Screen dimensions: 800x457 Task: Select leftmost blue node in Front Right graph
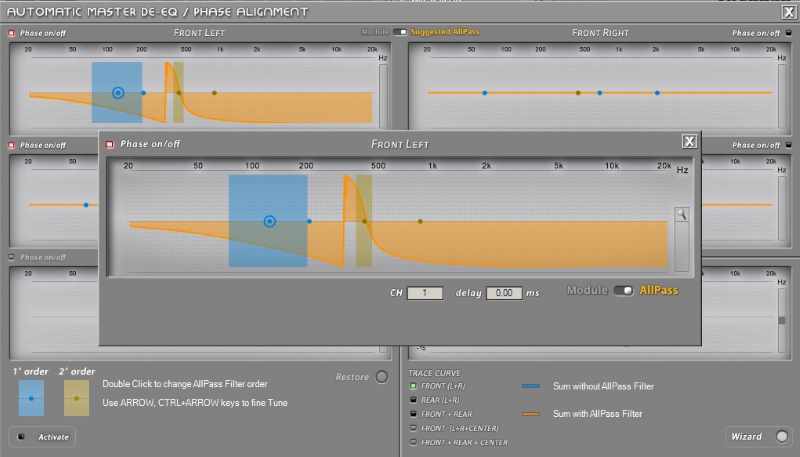click(485, 93)
